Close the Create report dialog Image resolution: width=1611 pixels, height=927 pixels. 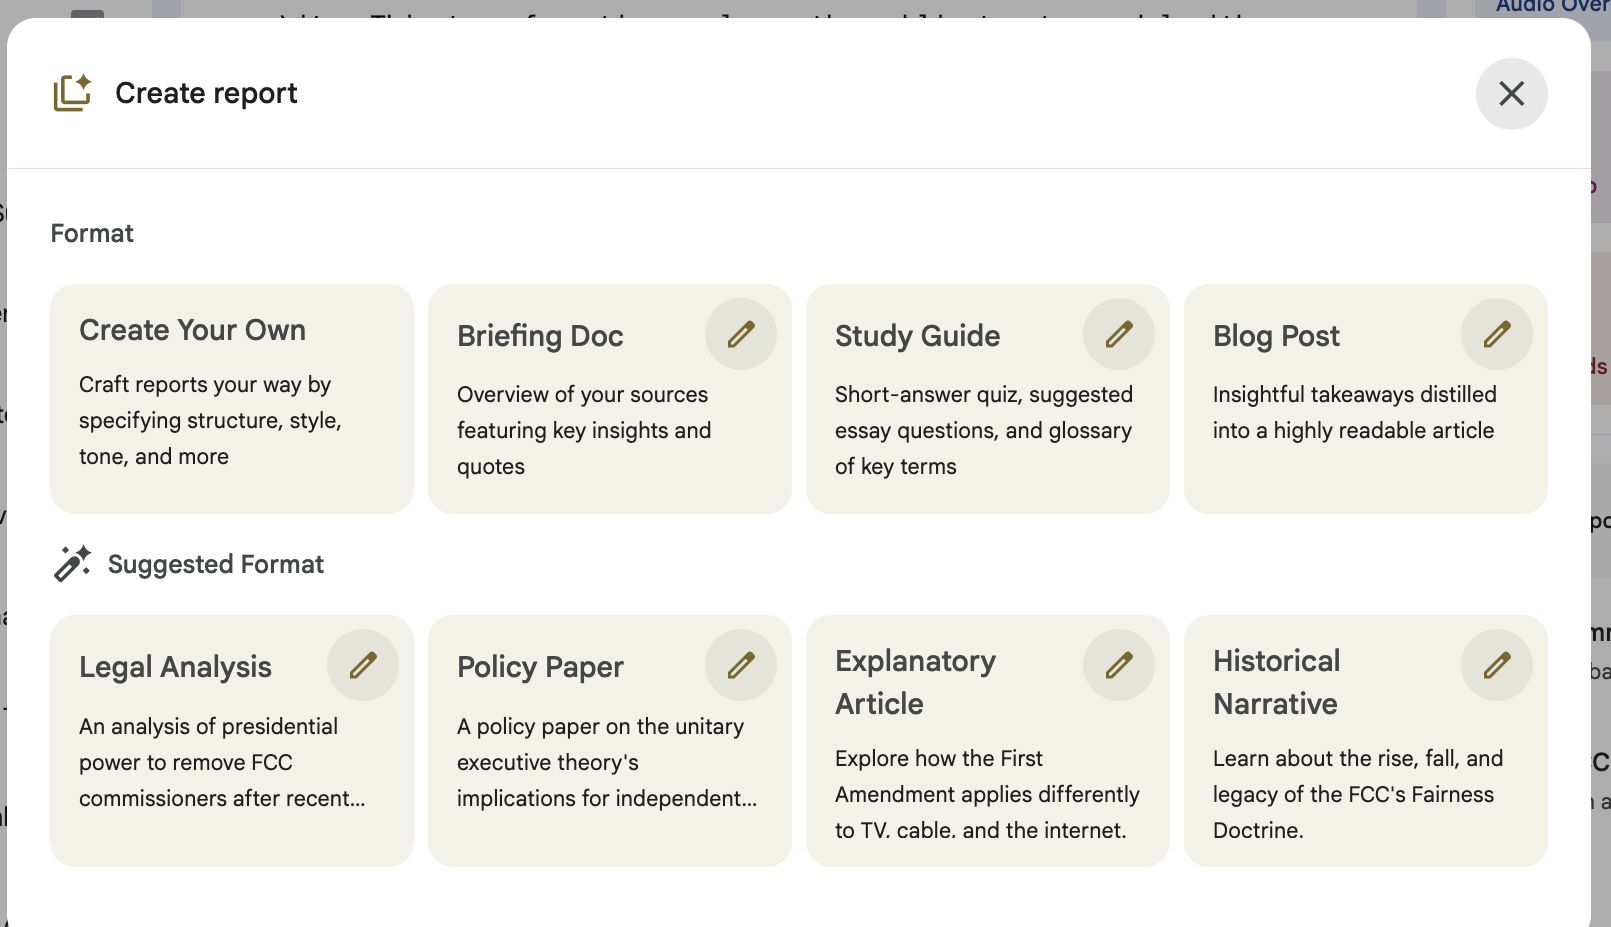[x=1511, y=94]
